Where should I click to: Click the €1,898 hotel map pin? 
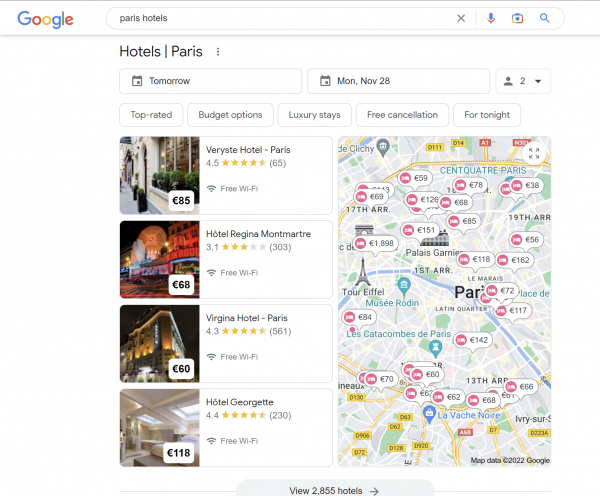[x=376, y=243]
